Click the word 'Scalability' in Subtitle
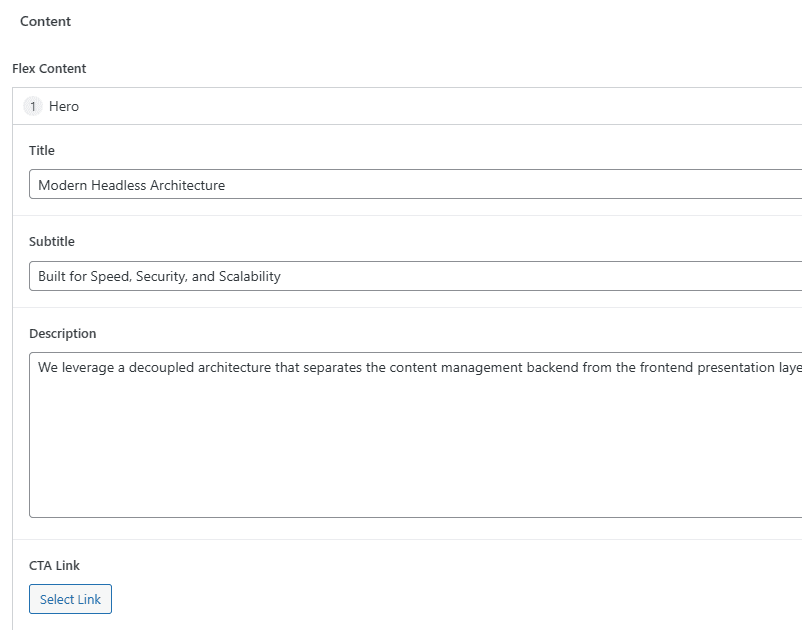802x630 pixels. pyautogui.click(x=250, y=276)
